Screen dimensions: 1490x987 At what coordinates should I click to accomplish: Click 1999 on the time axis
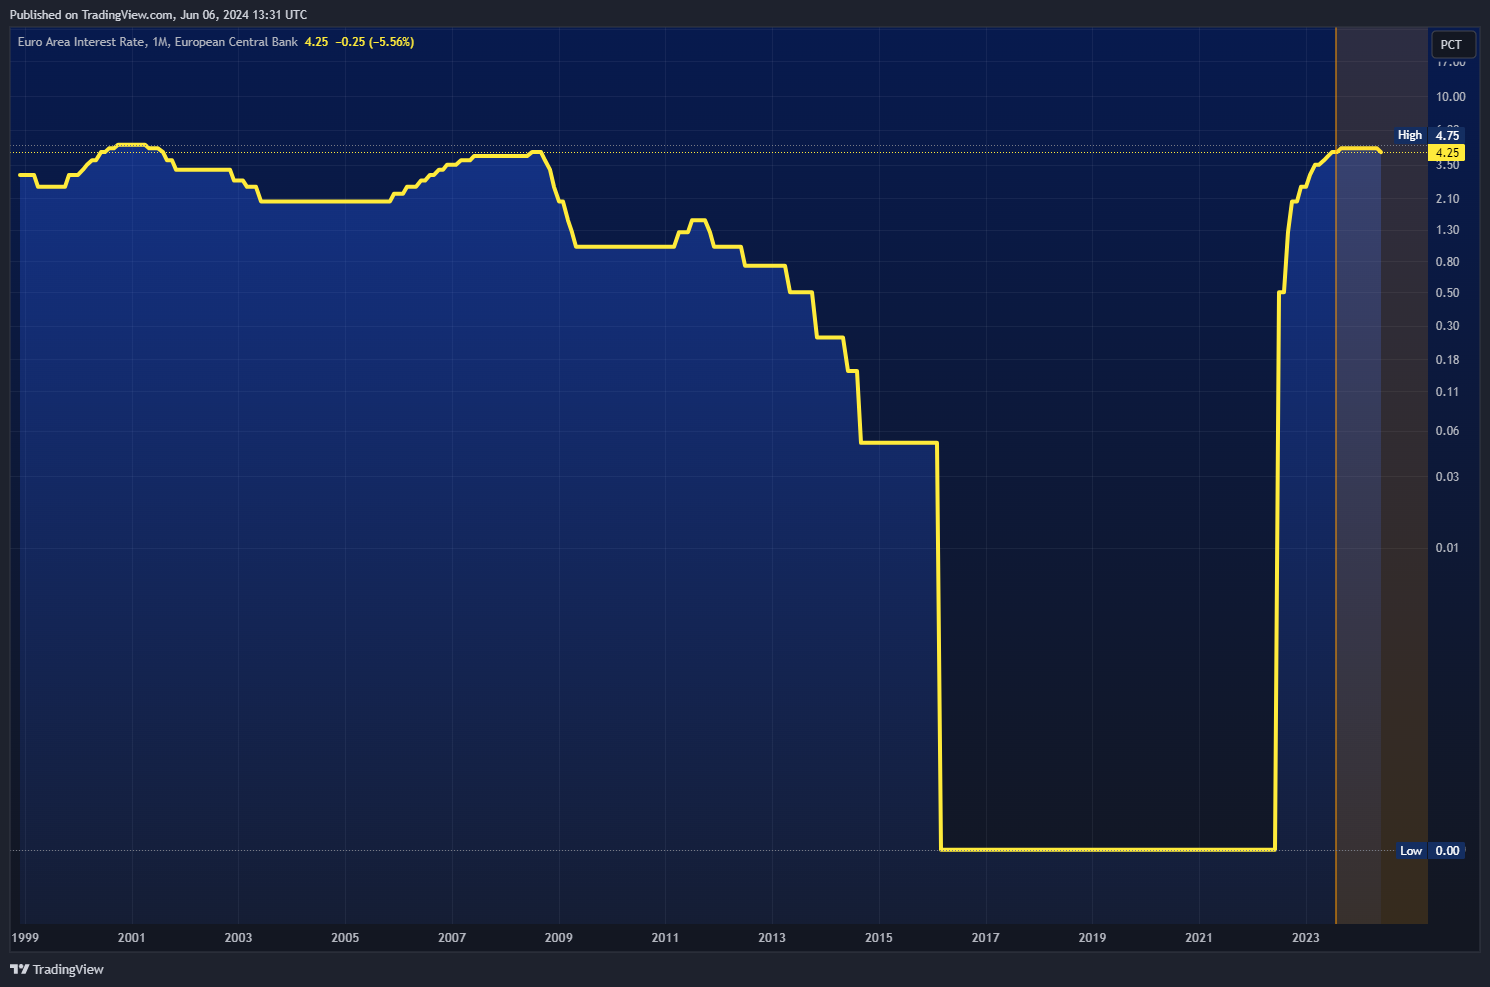tap(25, 938)
